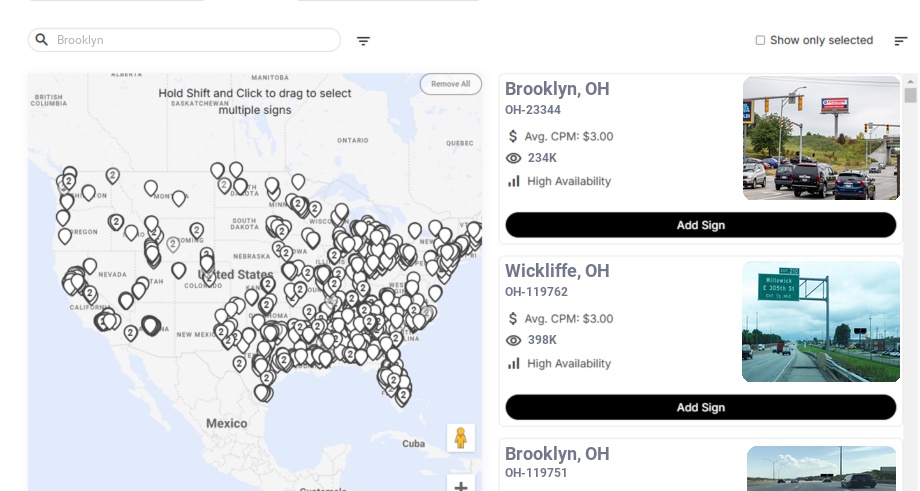Click the results list scrollbar thumb
Image resolution: width=920 pixels, height=491 pixels.
(910, 95)
